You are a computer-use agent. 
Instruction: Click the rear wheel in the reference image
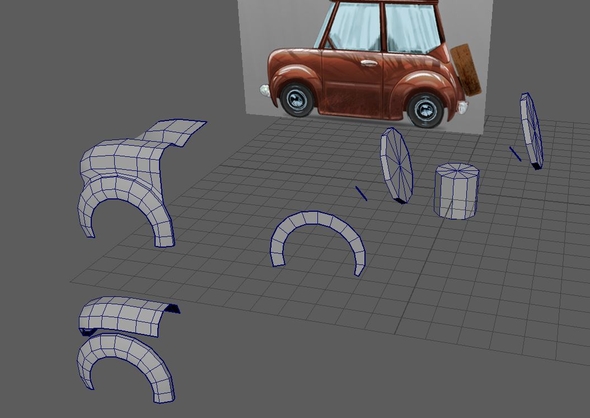pyautogui.click(x=426, y=109)
